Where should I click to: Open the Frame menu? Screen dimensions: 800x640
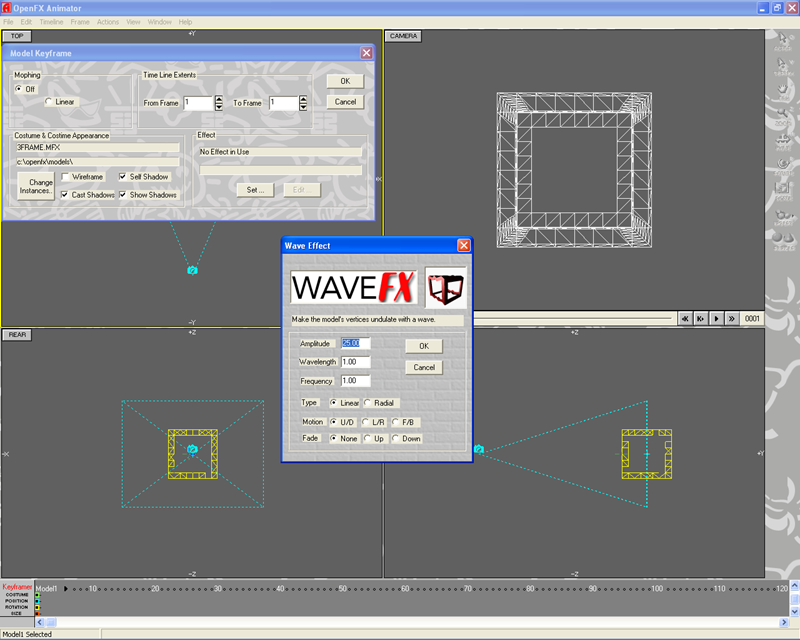pyautogui.click(x=80, y=22)
